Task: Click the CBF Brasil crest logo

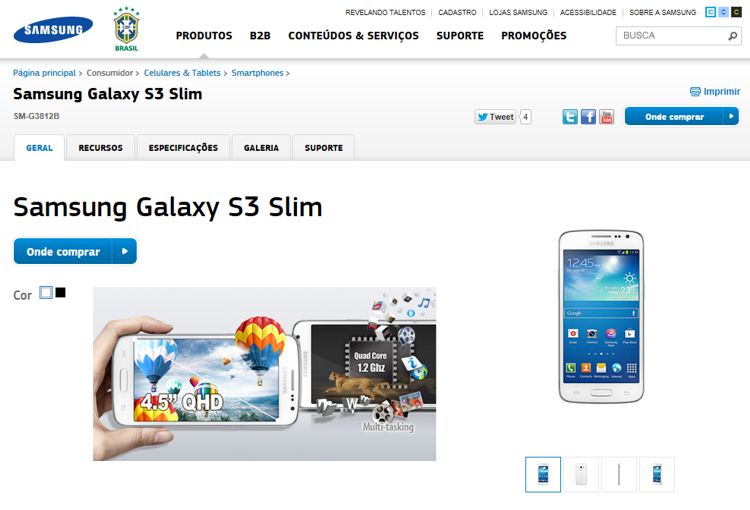Action: pos(126,29)
